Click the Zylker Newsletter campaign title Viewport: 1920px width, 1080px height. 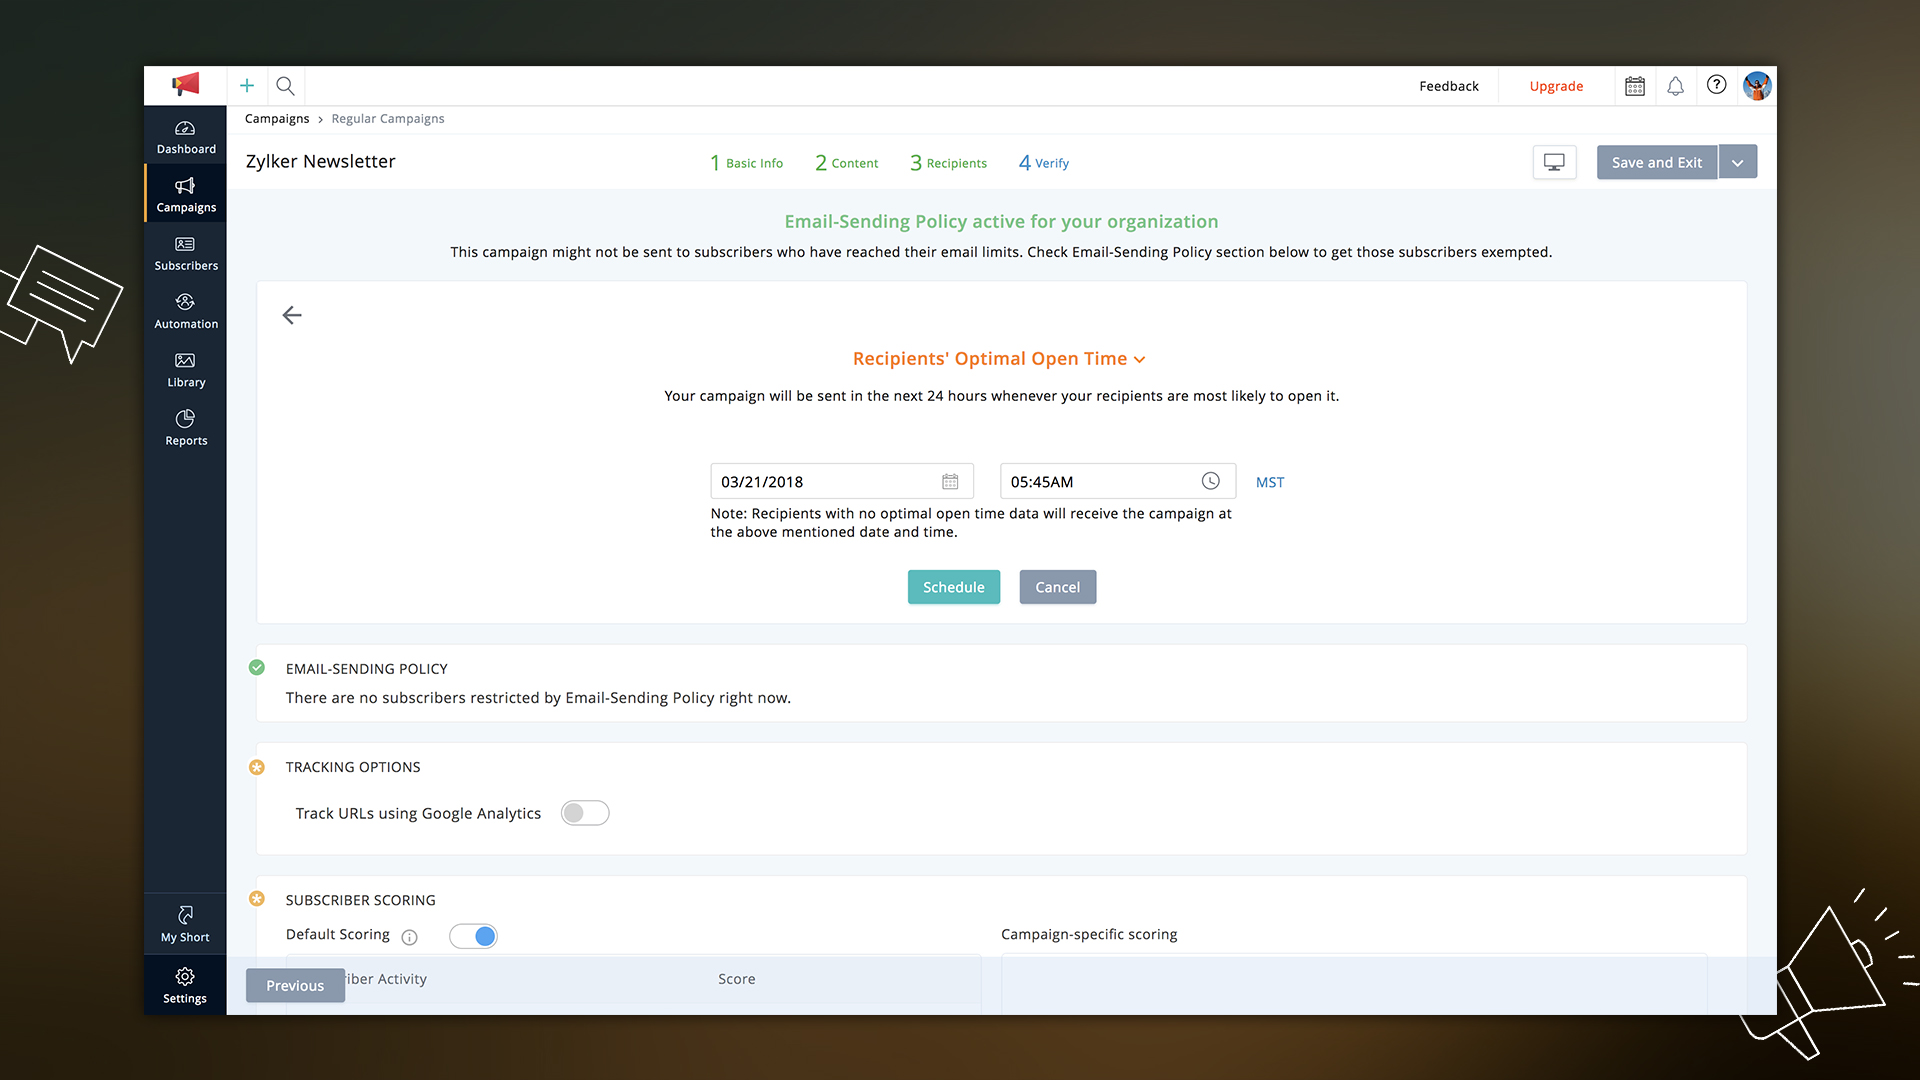click(321, 161)
